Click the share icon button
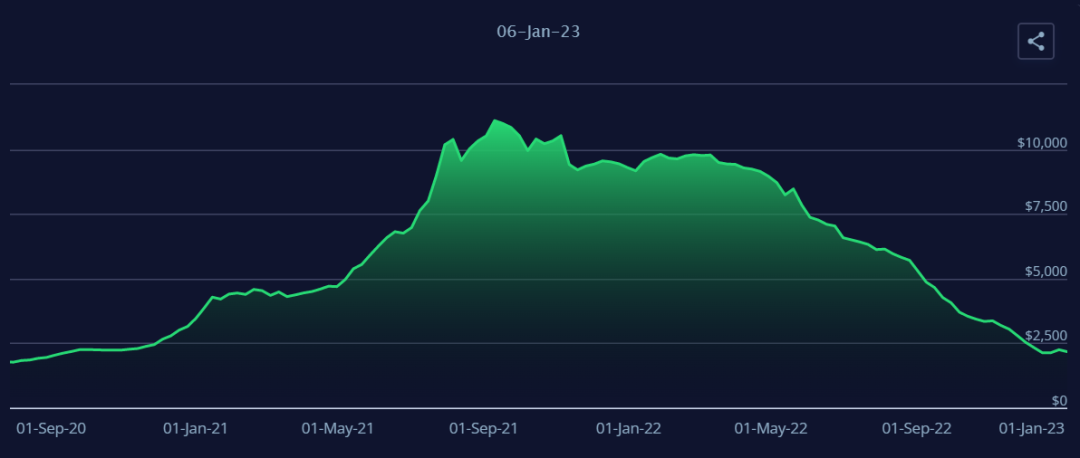 [x=1036, y=42]
